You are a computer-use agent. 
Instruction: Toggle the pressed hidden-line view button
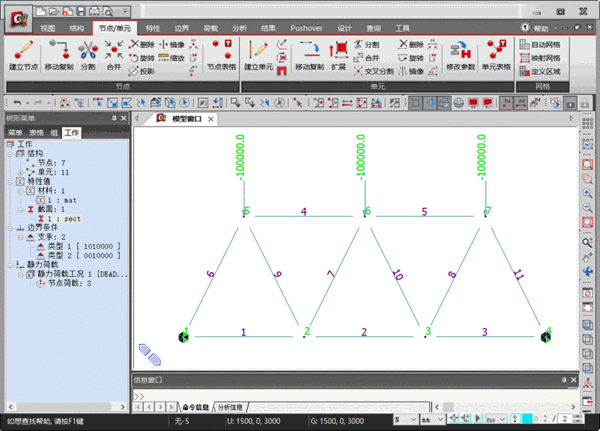tap(444, 103)
